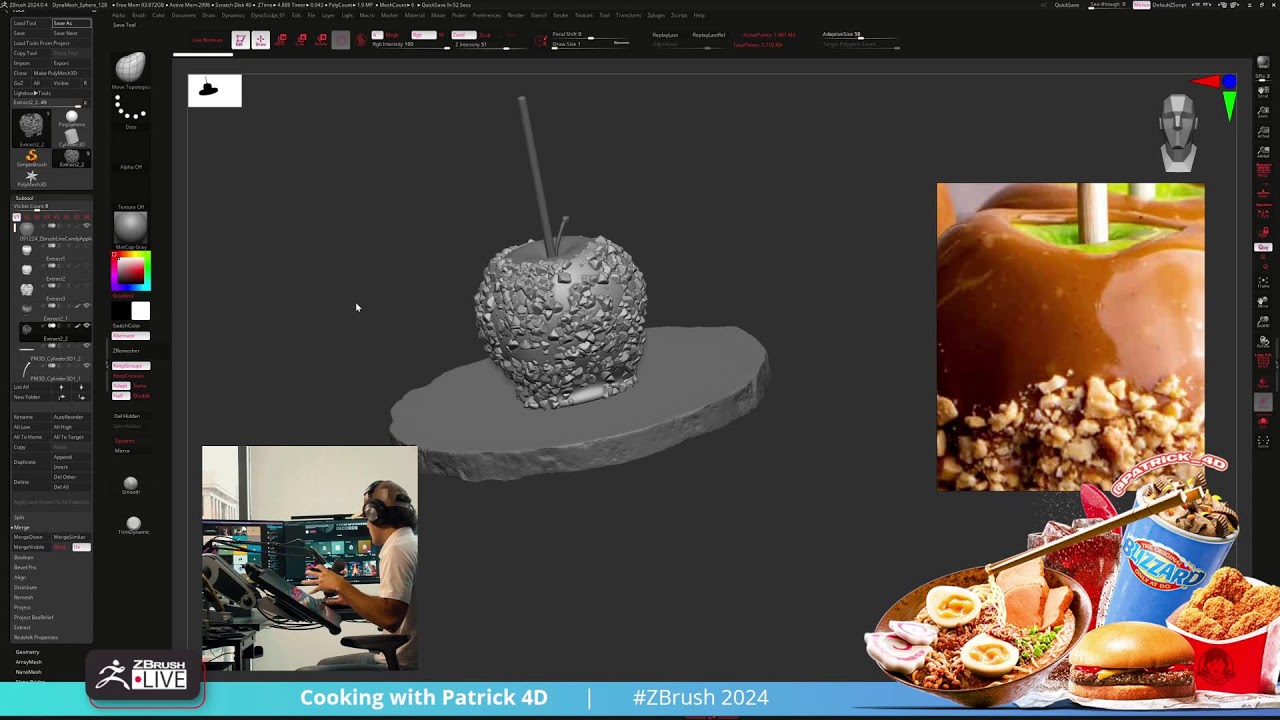Viewport: 1280px width, 720px height.
Task: Select the PolySphere tool thumbnail
Action: click(71, 118)
